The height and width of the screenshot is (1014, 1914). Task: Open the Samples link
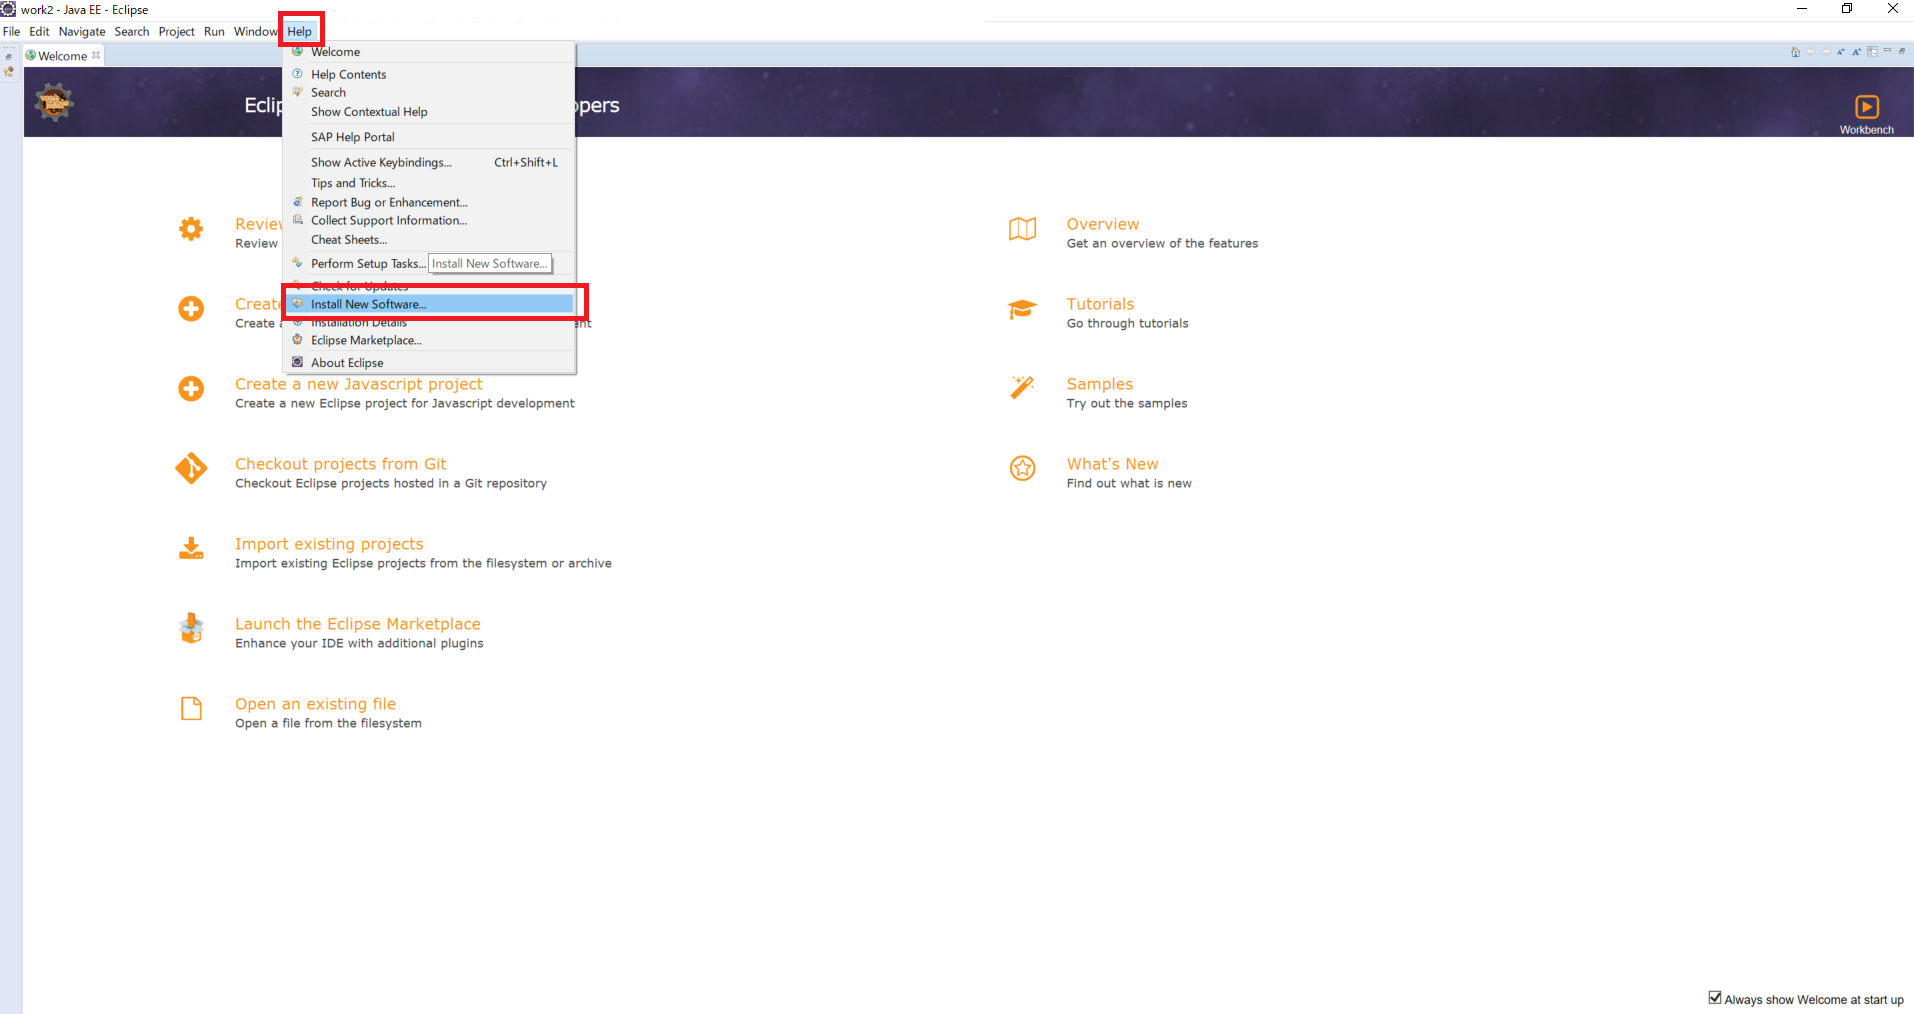point(1099,384)
